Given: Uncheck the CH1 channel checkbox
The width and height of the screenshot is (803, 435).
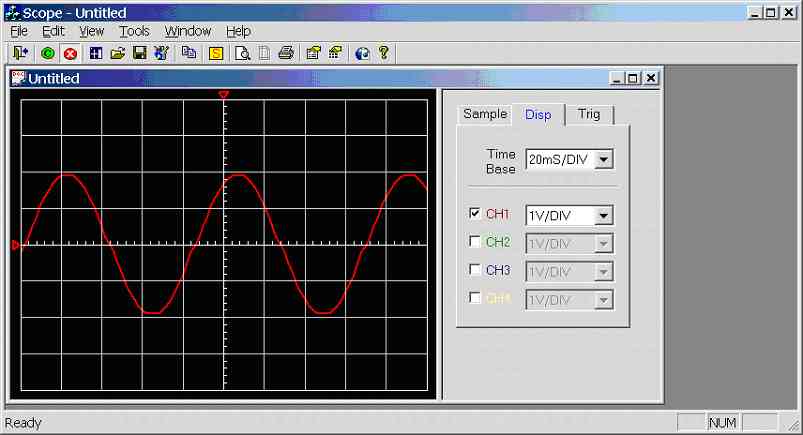Looking at the screenshot, I should coord(475,214).
